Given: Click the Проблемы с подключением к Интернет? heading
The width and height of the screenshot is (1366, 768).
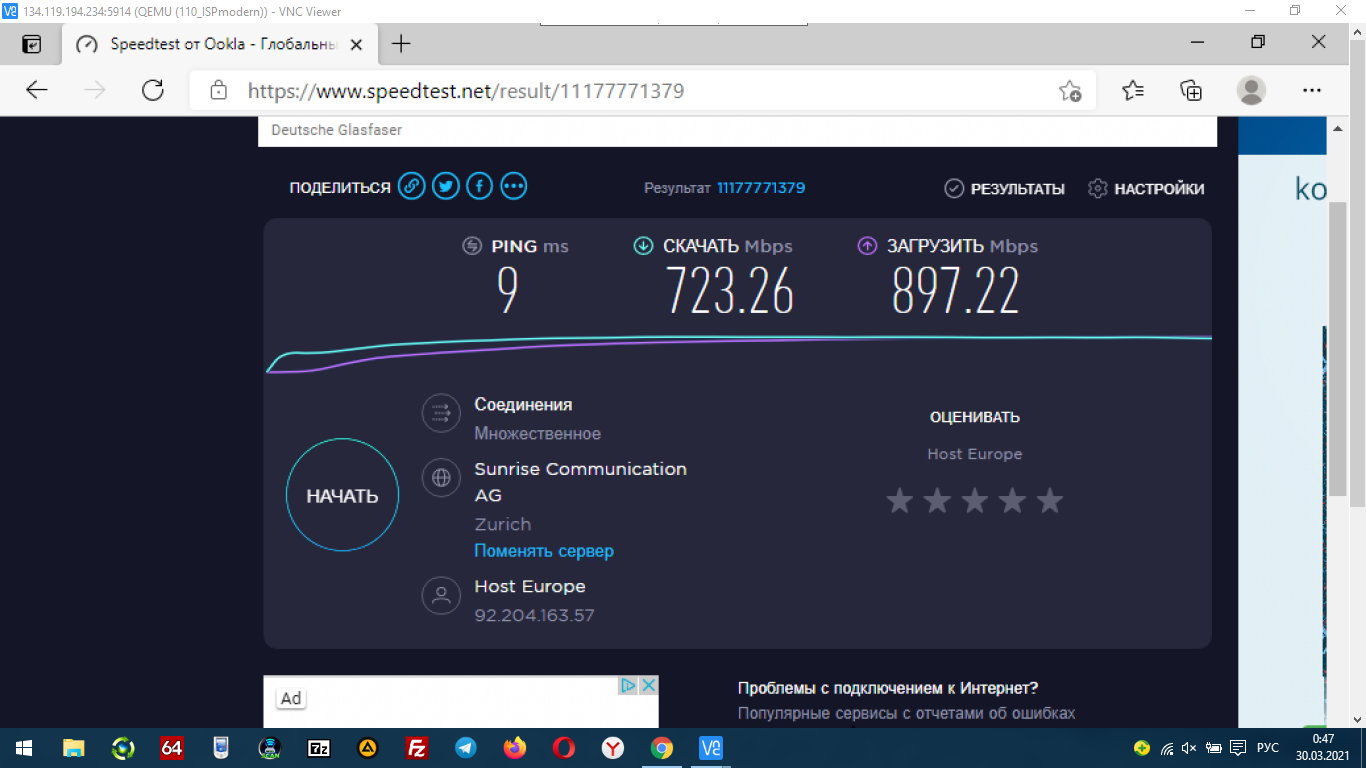Looking at the screenshot, I should [888, 688].
